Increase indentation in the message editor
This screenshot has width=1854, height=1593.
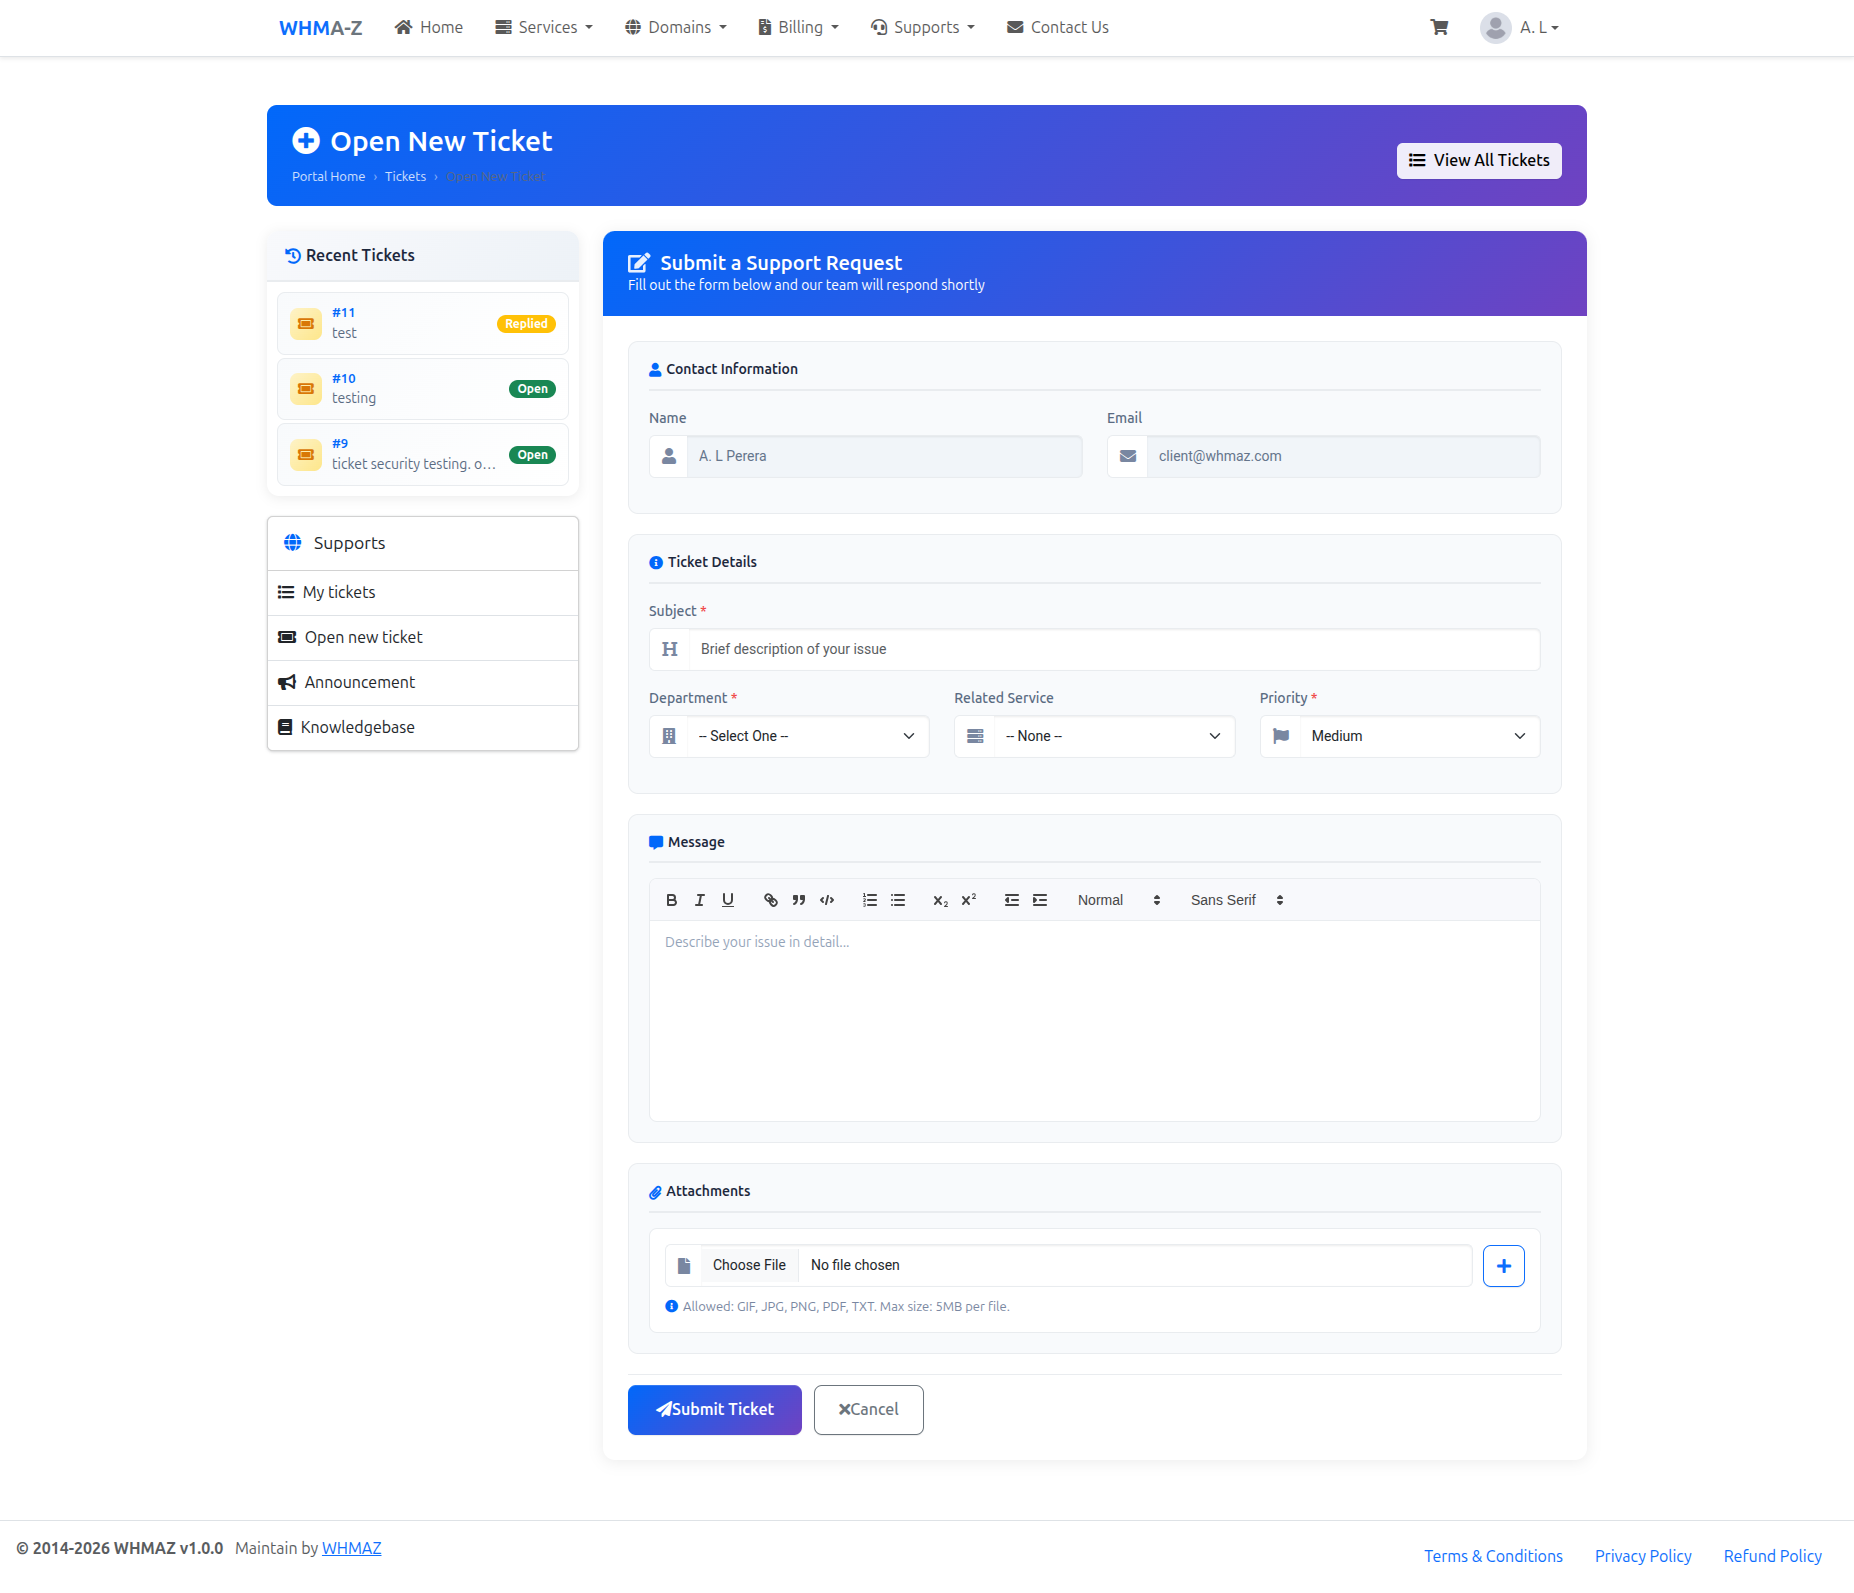1040,899
